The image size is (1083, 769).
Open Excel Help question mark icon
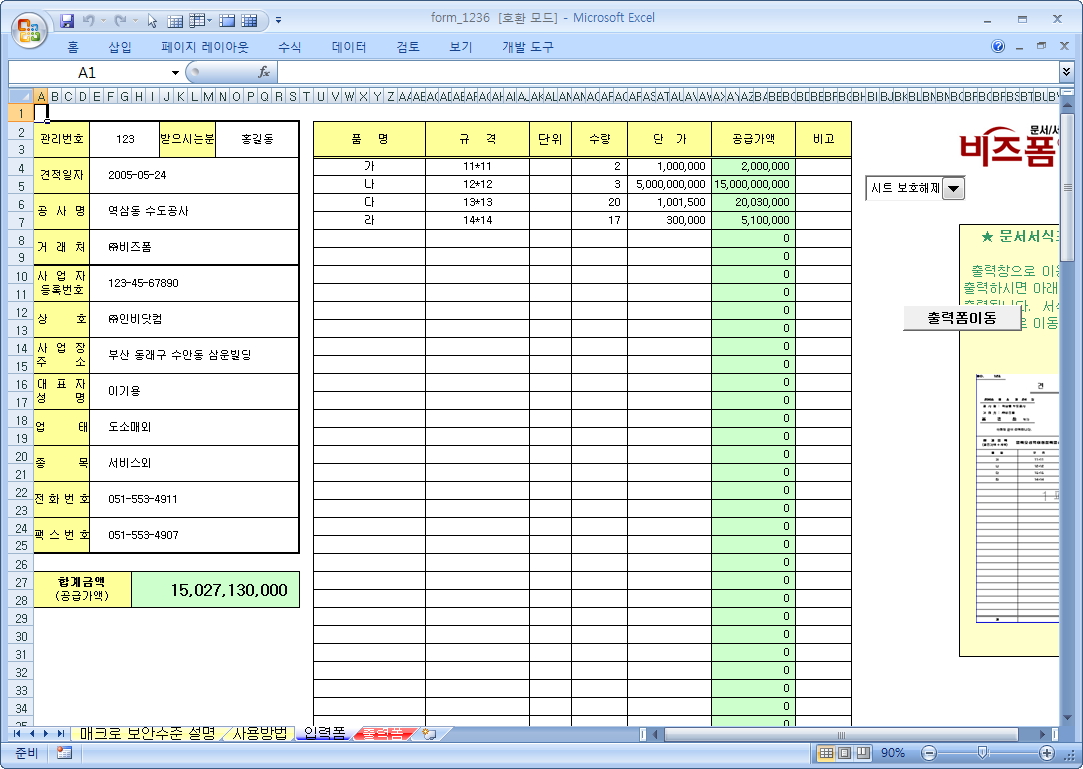[998, 47]
